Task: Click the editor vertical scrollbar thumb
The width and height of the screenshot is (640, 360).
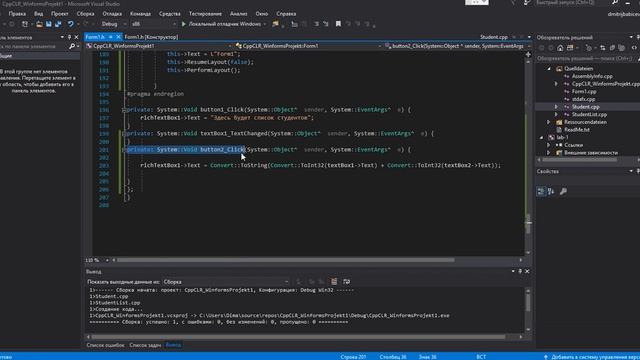Action: (528, 224)
